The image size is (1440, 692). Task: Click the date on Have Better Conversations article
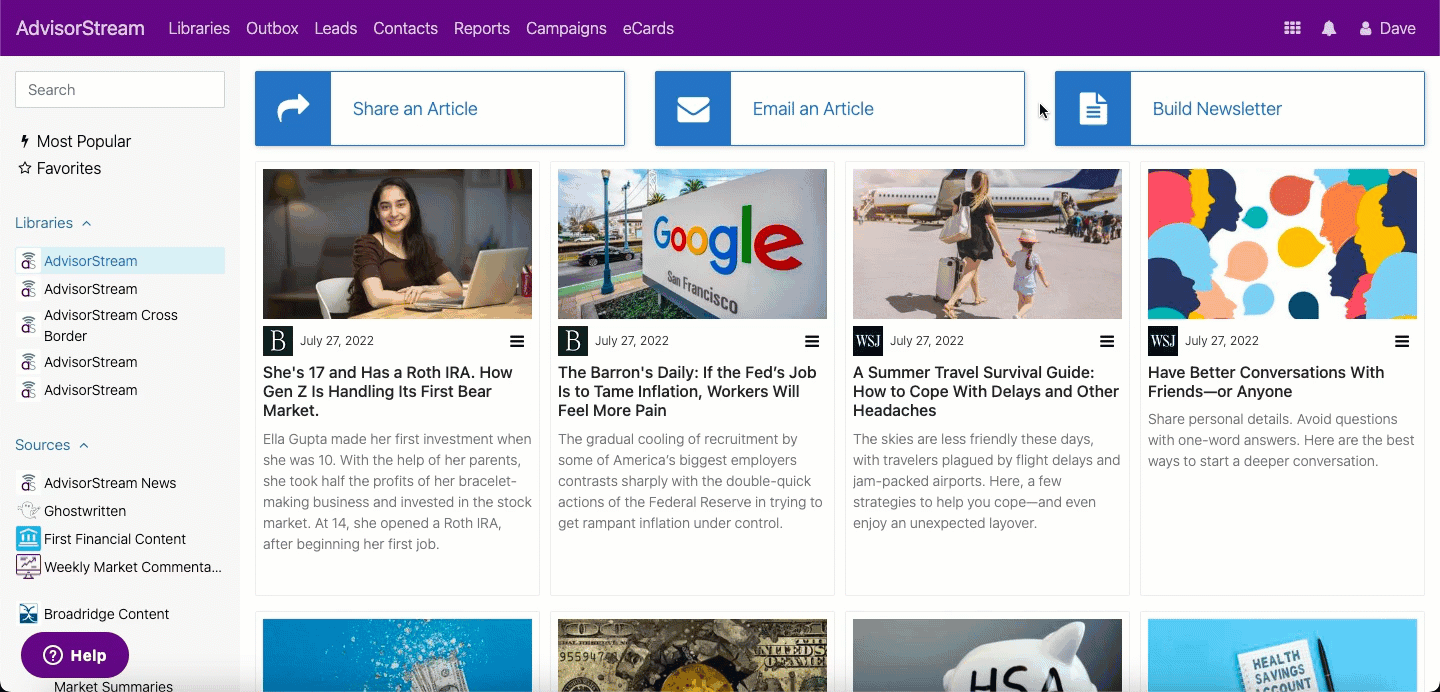(x=1221, y=341)
